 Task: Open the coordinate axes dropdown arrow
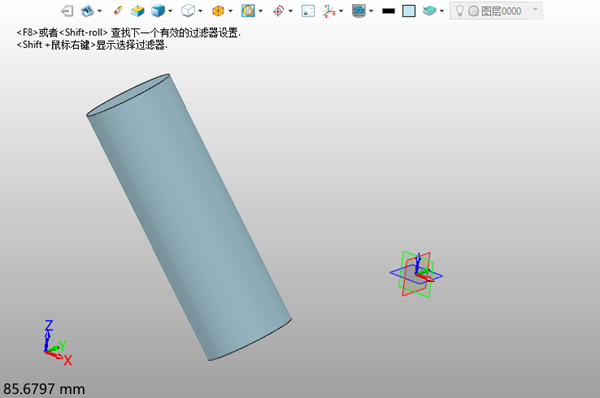pos(341,11)
